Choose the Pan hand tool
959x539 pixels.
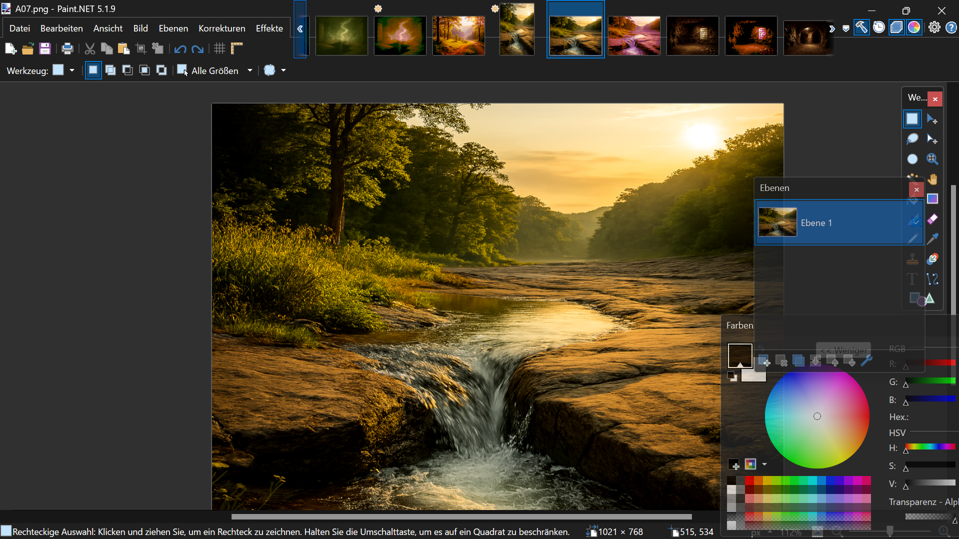pos(932,179)
